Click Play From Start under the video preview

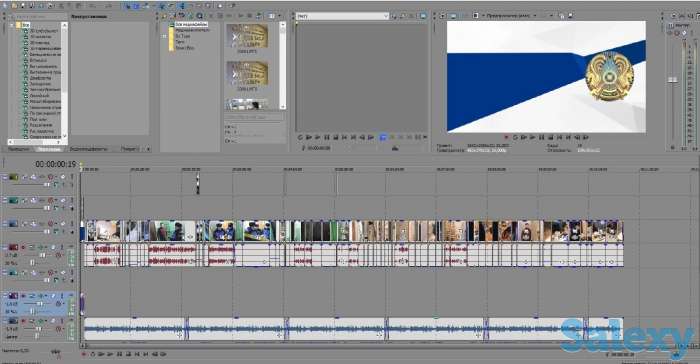pyautogui.click(x=524, y=137)
